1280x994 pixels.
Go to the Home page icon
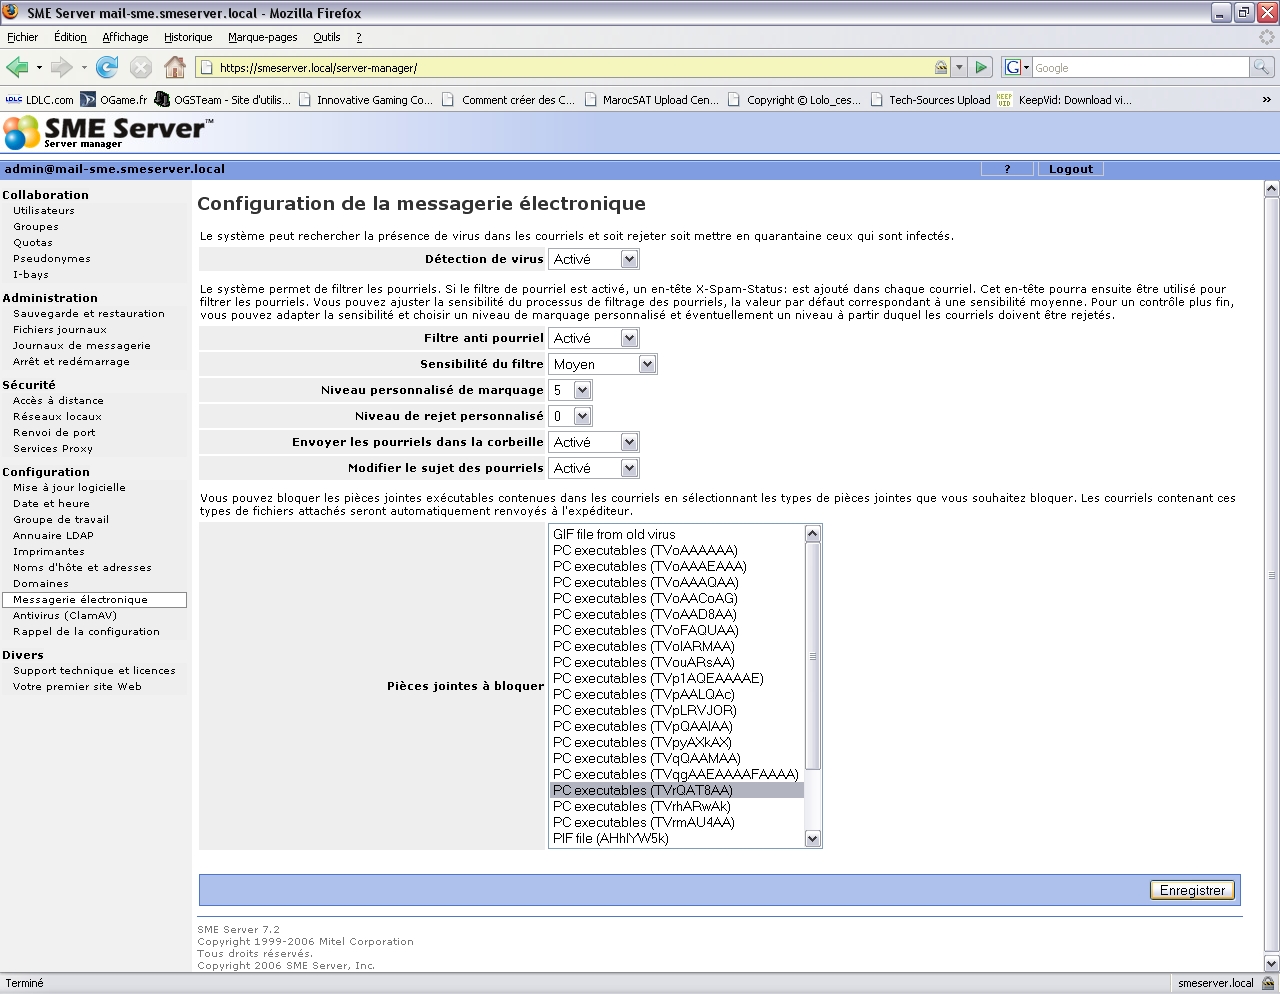[x=175, y=67]
